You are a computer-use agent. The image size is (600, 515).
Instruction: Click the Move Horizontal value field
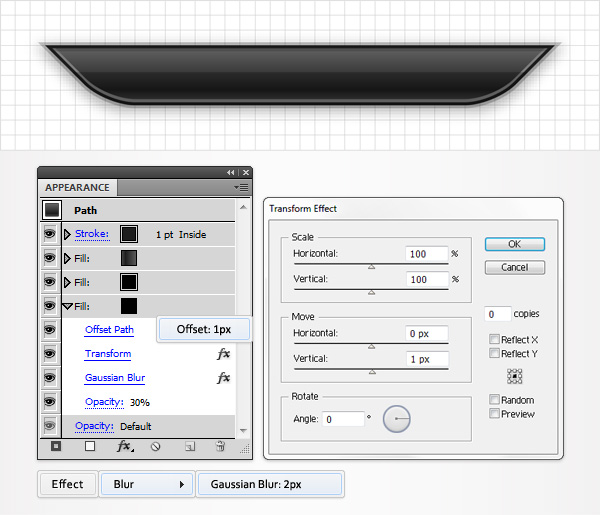426,333
